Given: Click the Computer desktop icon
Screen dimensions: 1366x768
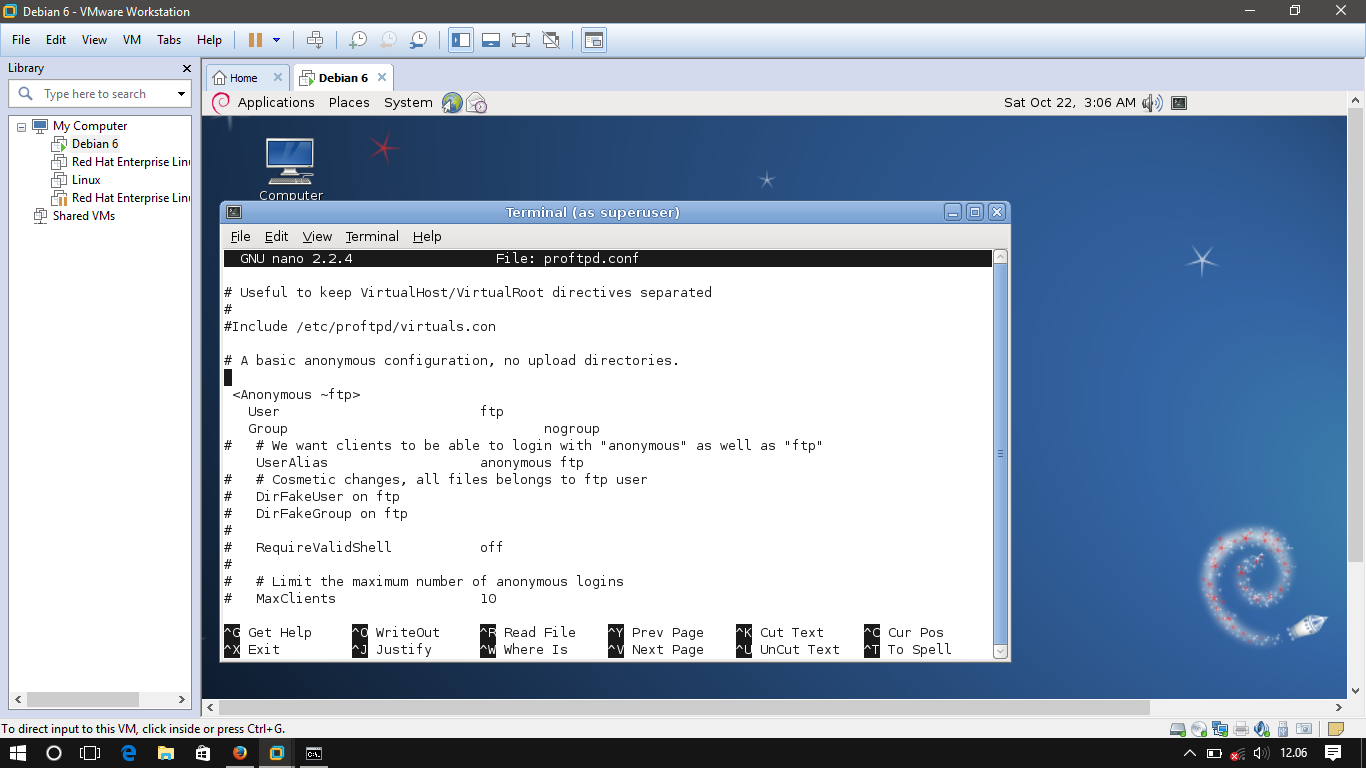Looking at the screenshot, I should click(x=290, y=169).
